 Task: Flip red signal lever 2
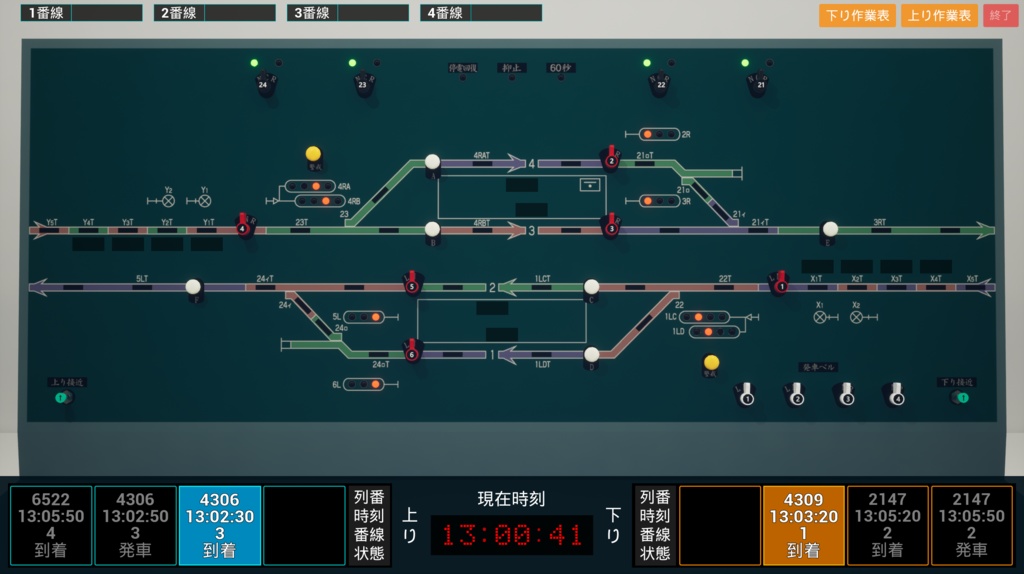(x=611, y=158)
